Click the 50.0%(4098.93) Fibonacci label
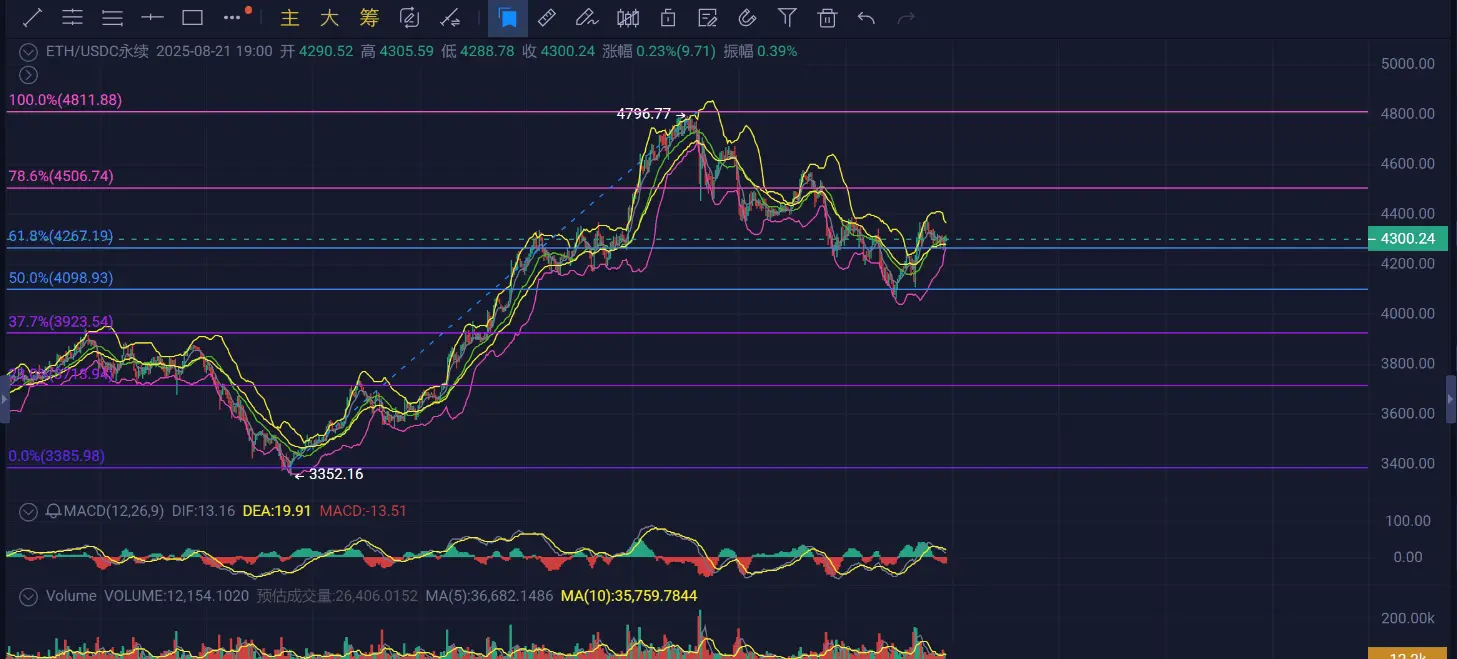 pyautogui.click(x=61, y=277)
